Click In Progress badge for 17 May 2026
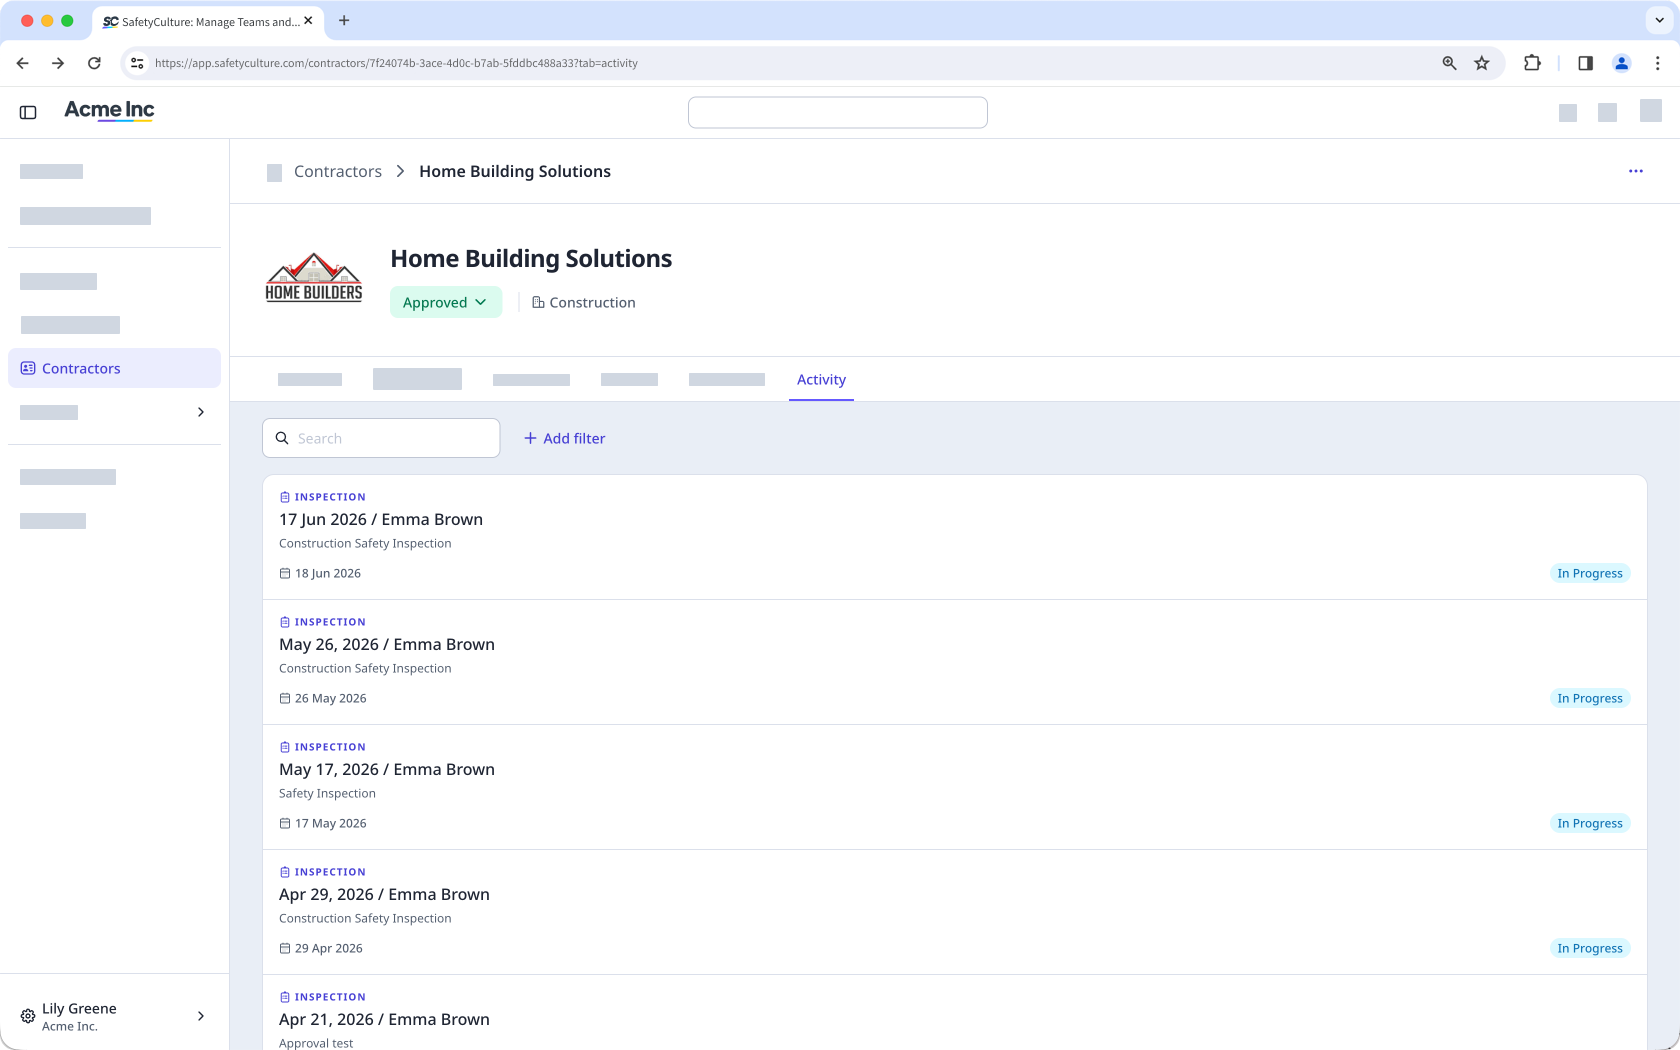The image size is (1680, 1050). point(1590,823)
